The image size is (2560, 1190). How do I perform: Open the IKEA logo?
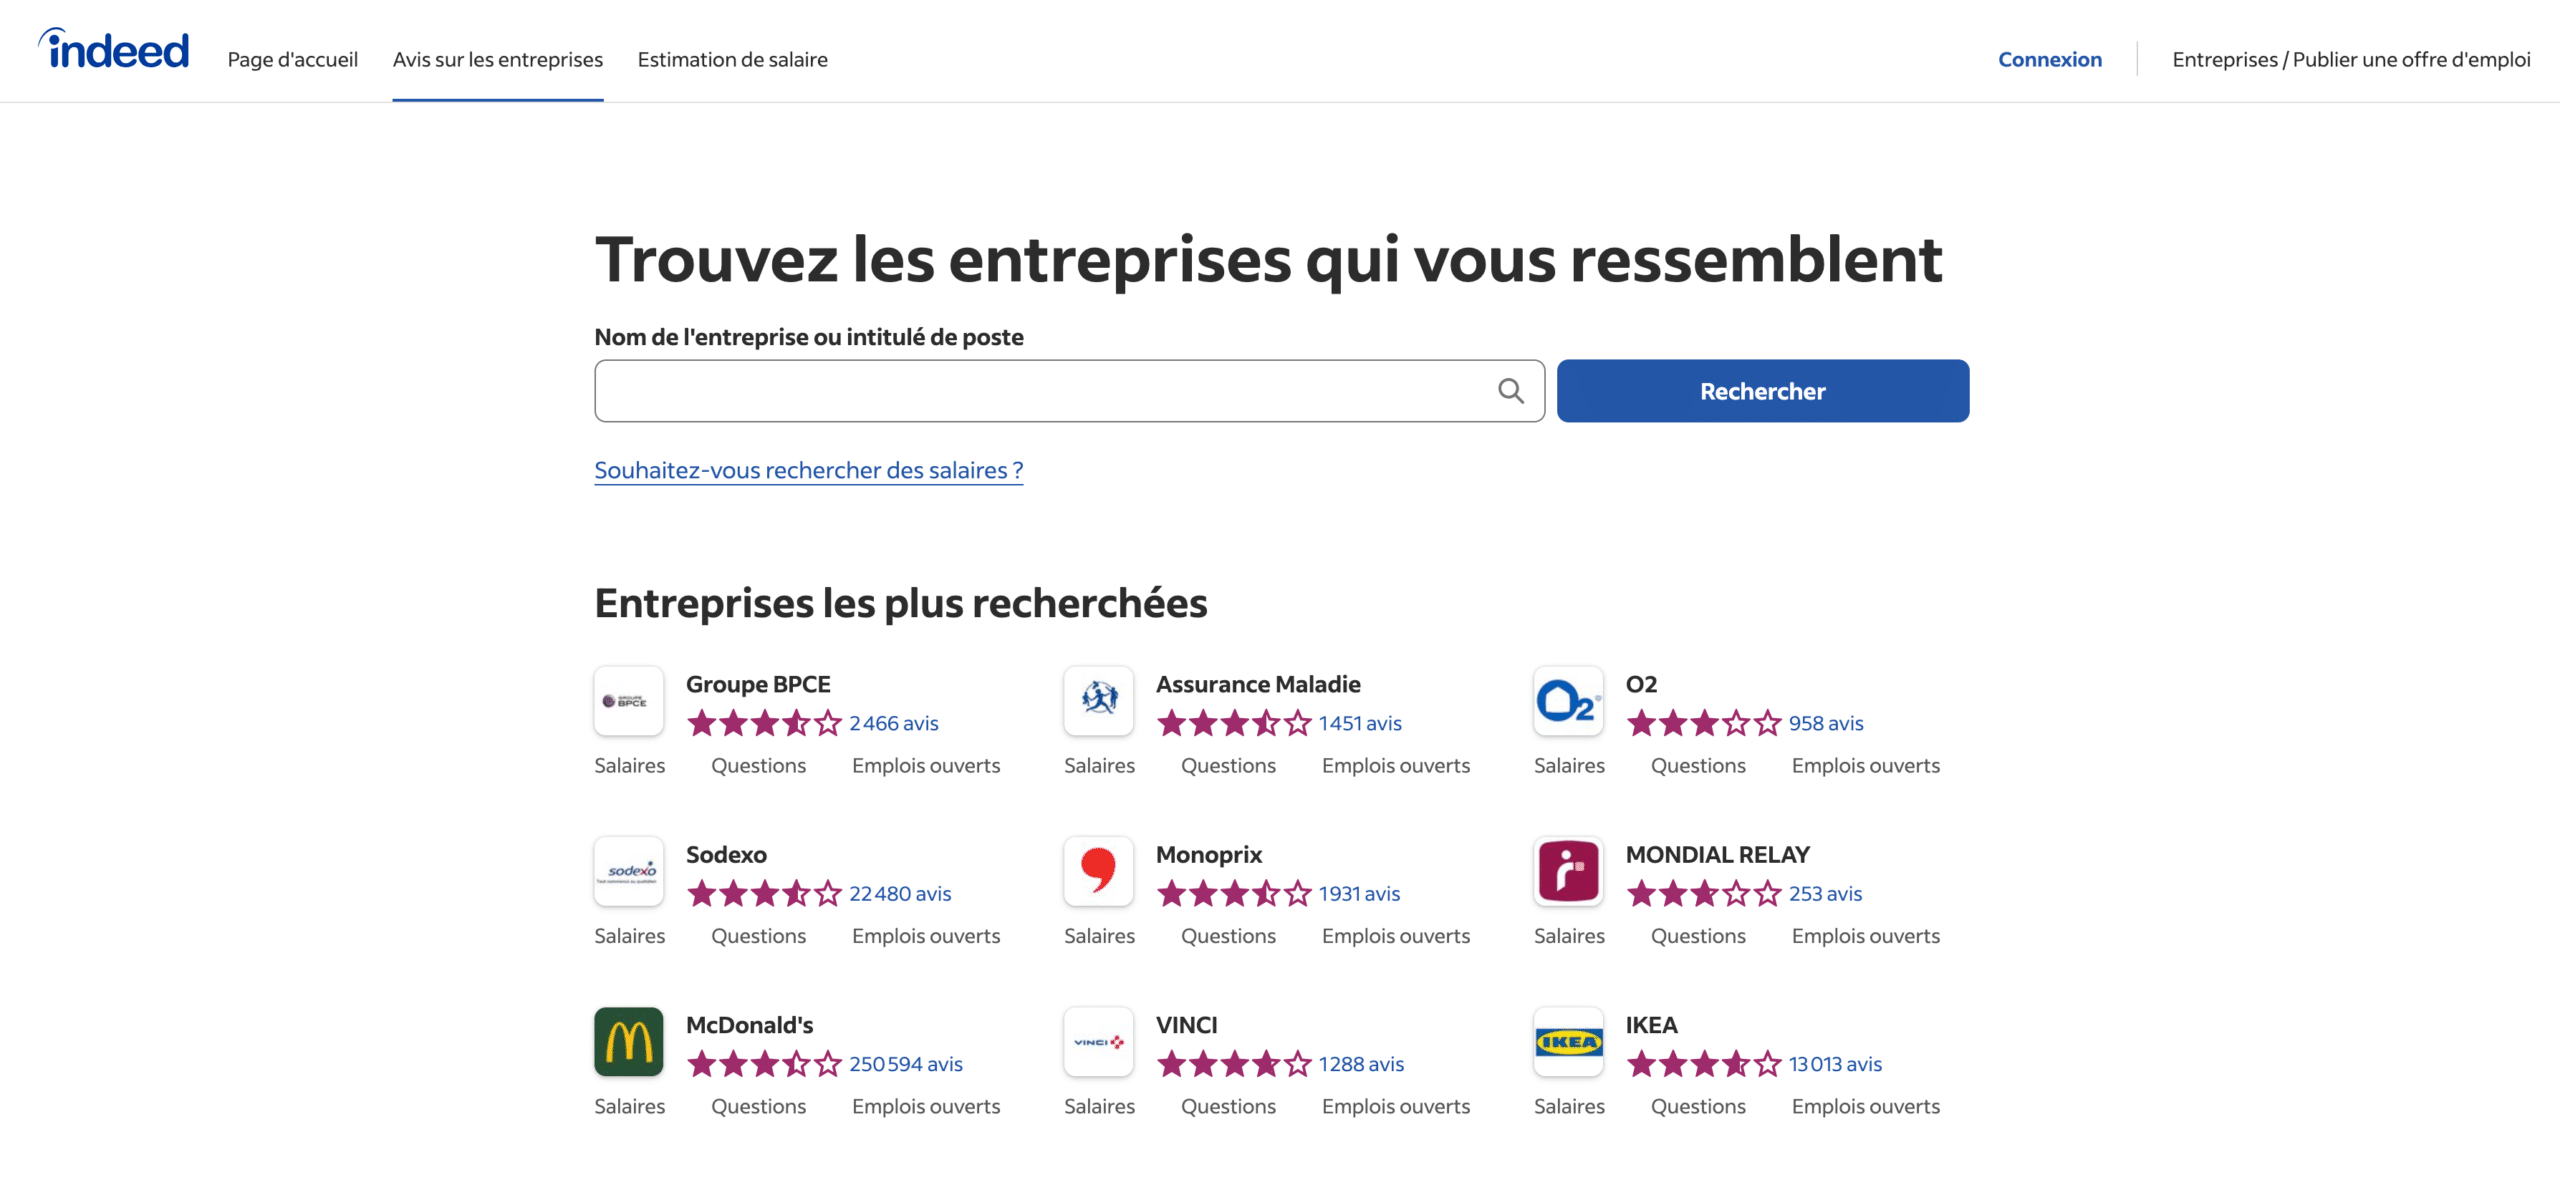pyautogui.click(x=1569, y=1042)
